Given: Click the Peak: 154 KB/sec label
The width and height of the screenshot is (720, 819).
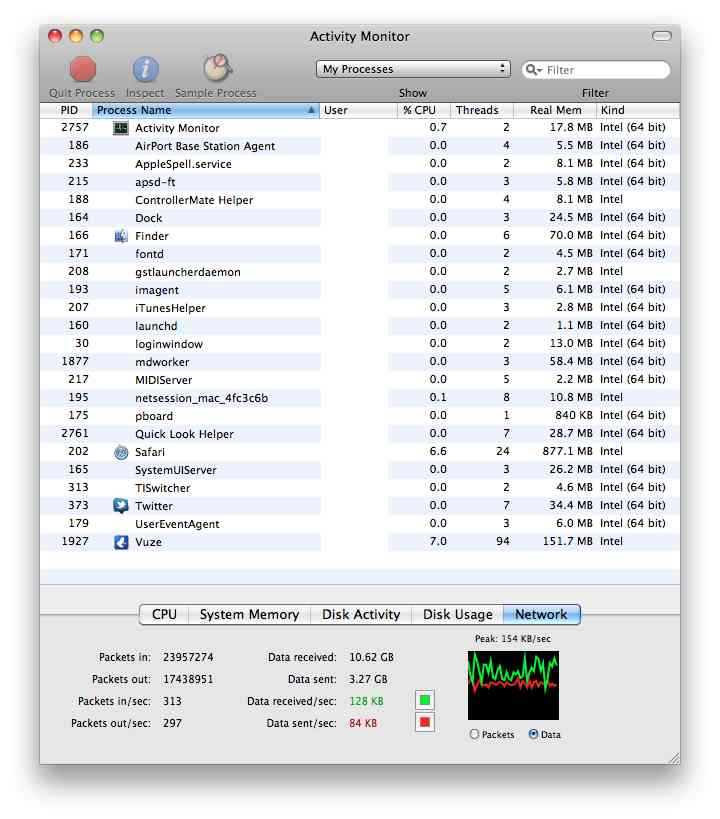Looking at the screenshot, I should point(513,639).
